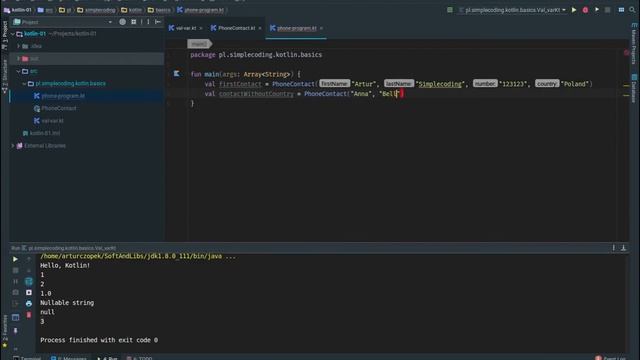Screen dimensions: 640x360
Task: Select val-var.kt in project tree
Action: click(52, 121)
